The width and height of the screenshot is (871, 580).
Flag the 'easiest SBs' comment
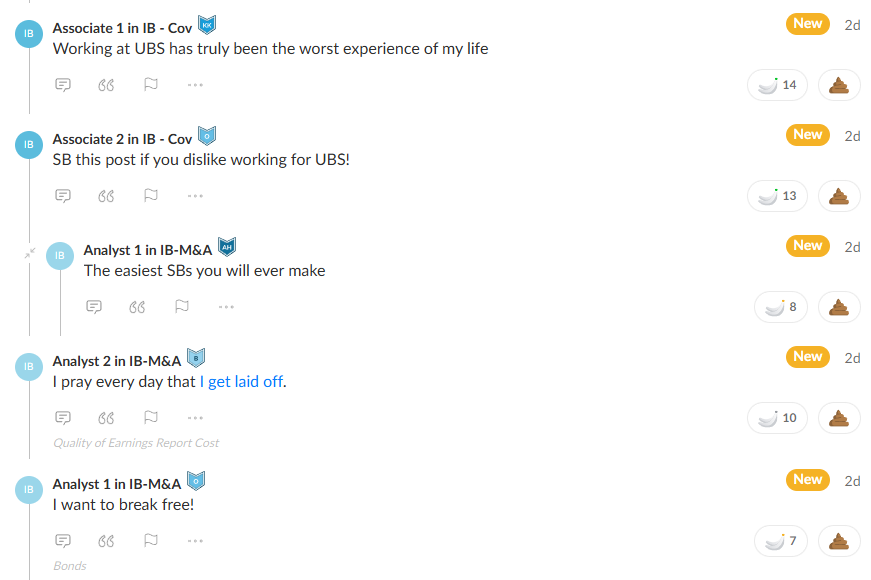coord(182,306)
